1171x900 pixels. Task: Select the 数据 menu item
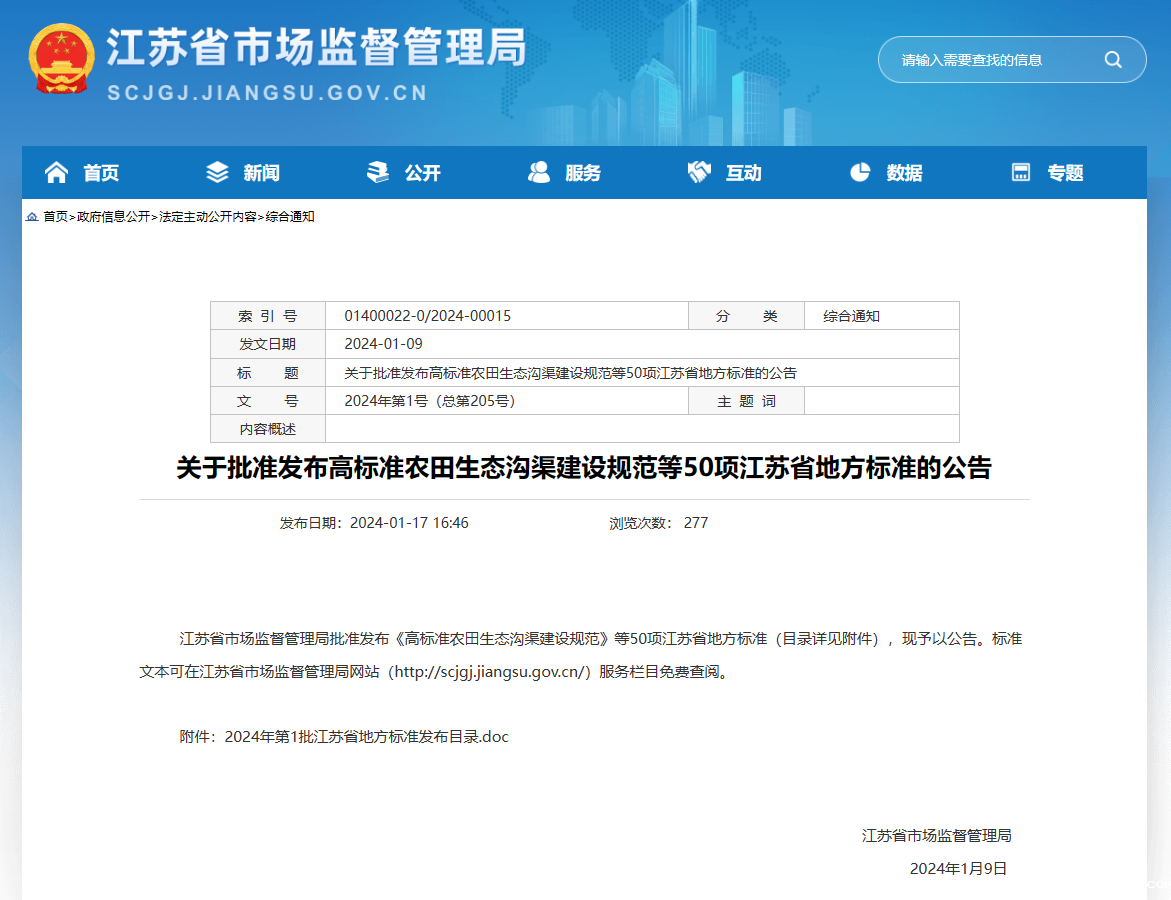(x=904, y=173)
